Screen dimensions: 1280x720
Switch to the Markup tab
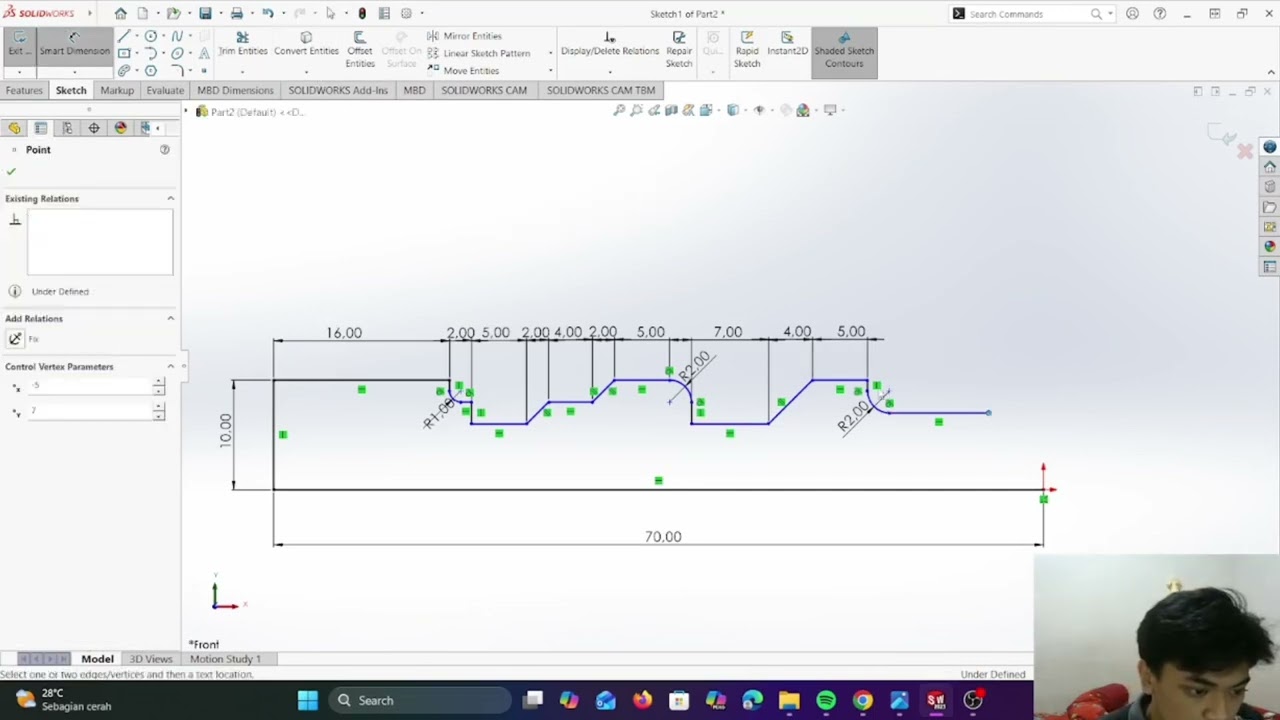117,90
